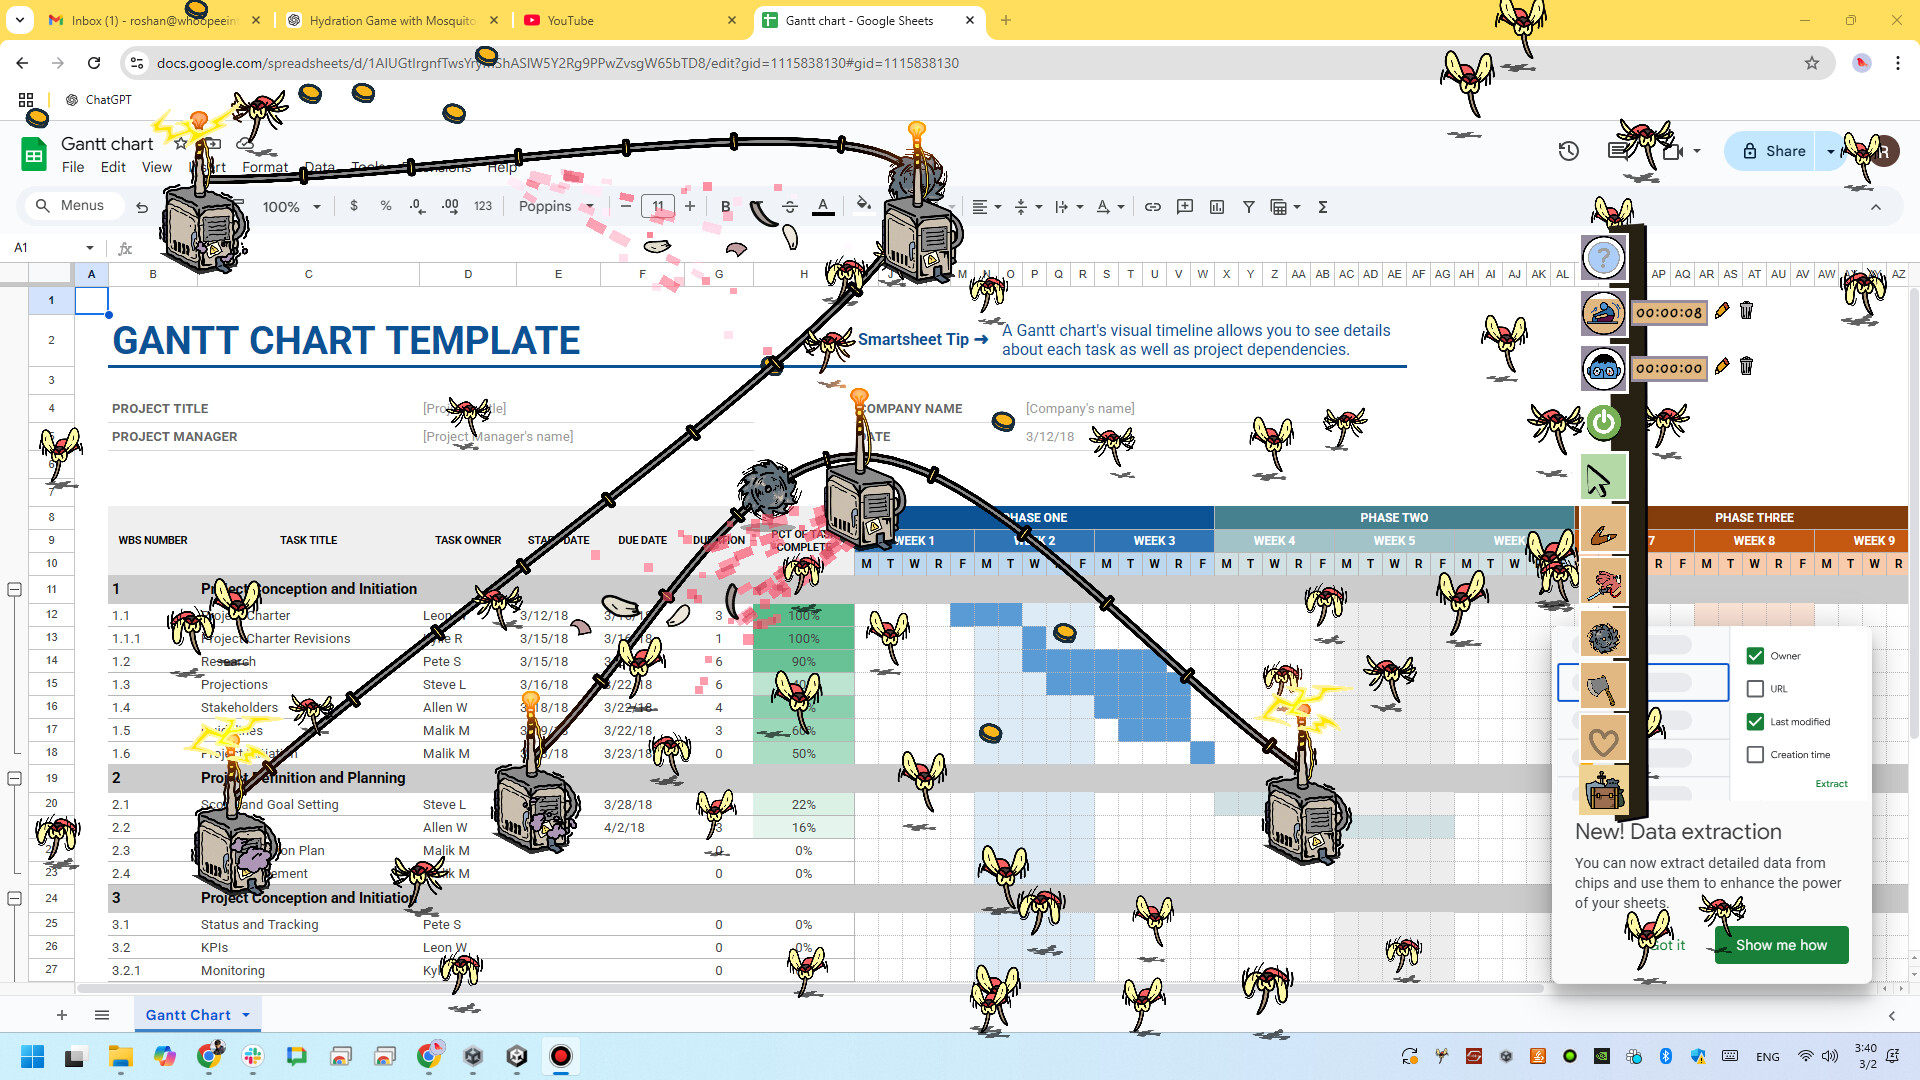
Task: Open the help question-mark icon at sidebar top
Action: 1604,258
